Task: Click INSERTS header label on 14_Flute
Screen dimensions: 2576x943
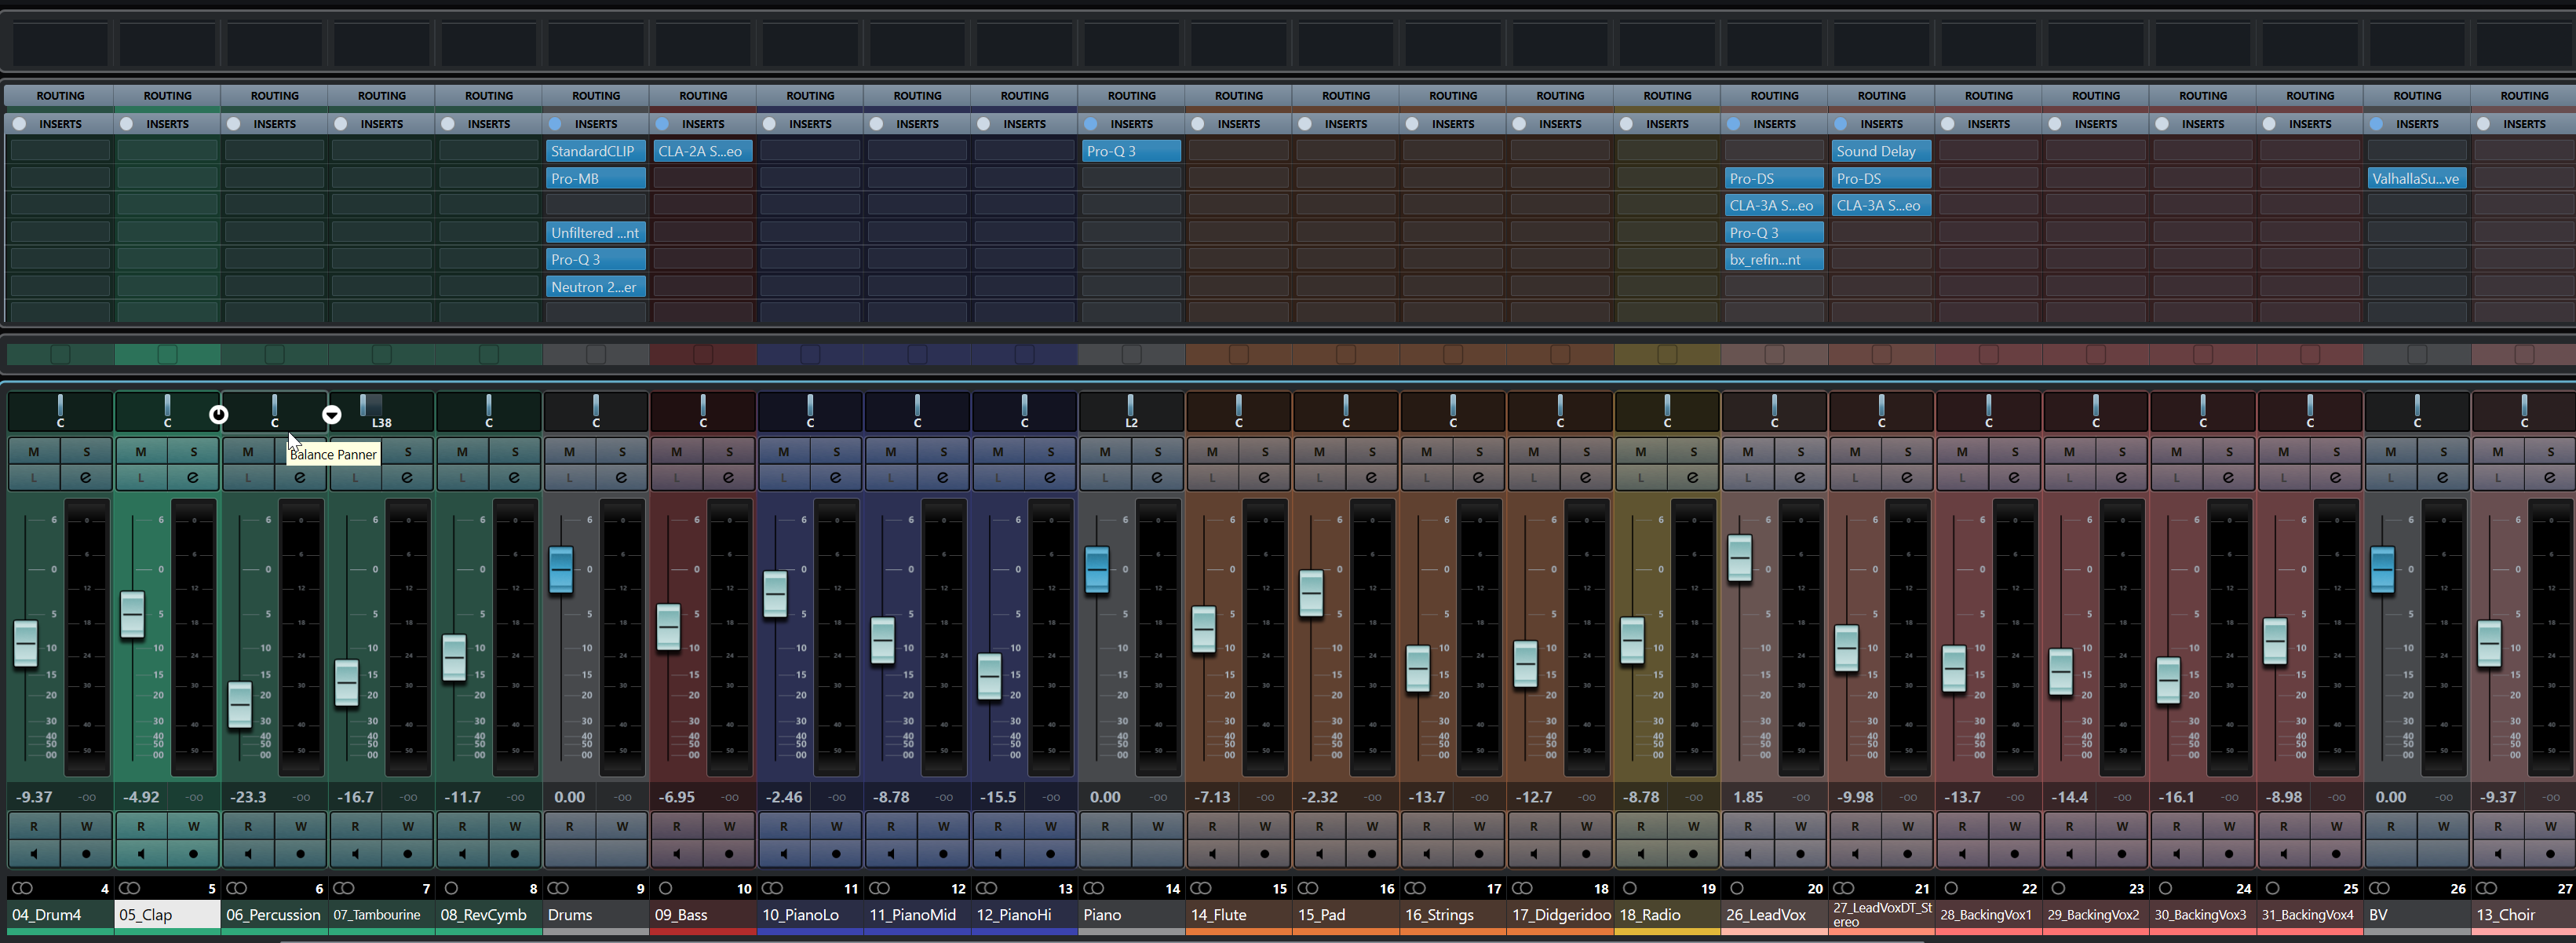Action: 1239,124
